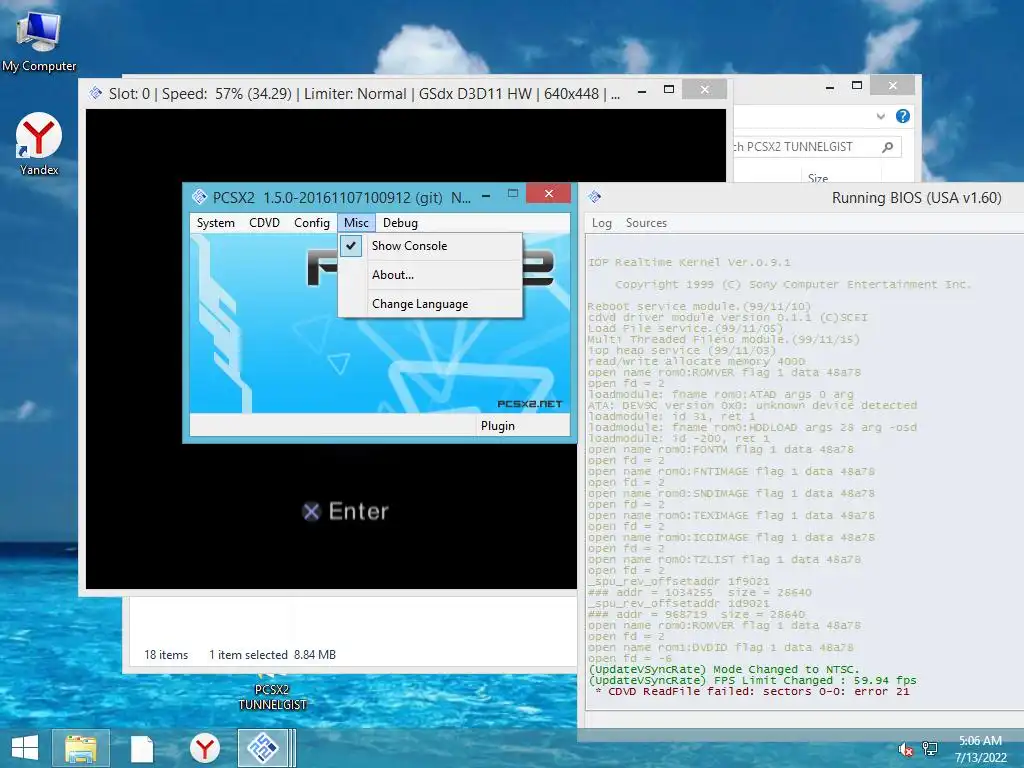This screenshot has height=768, width=1024.
Task: Launch Yandex browser from taskbar
Action: click(204, 748)
